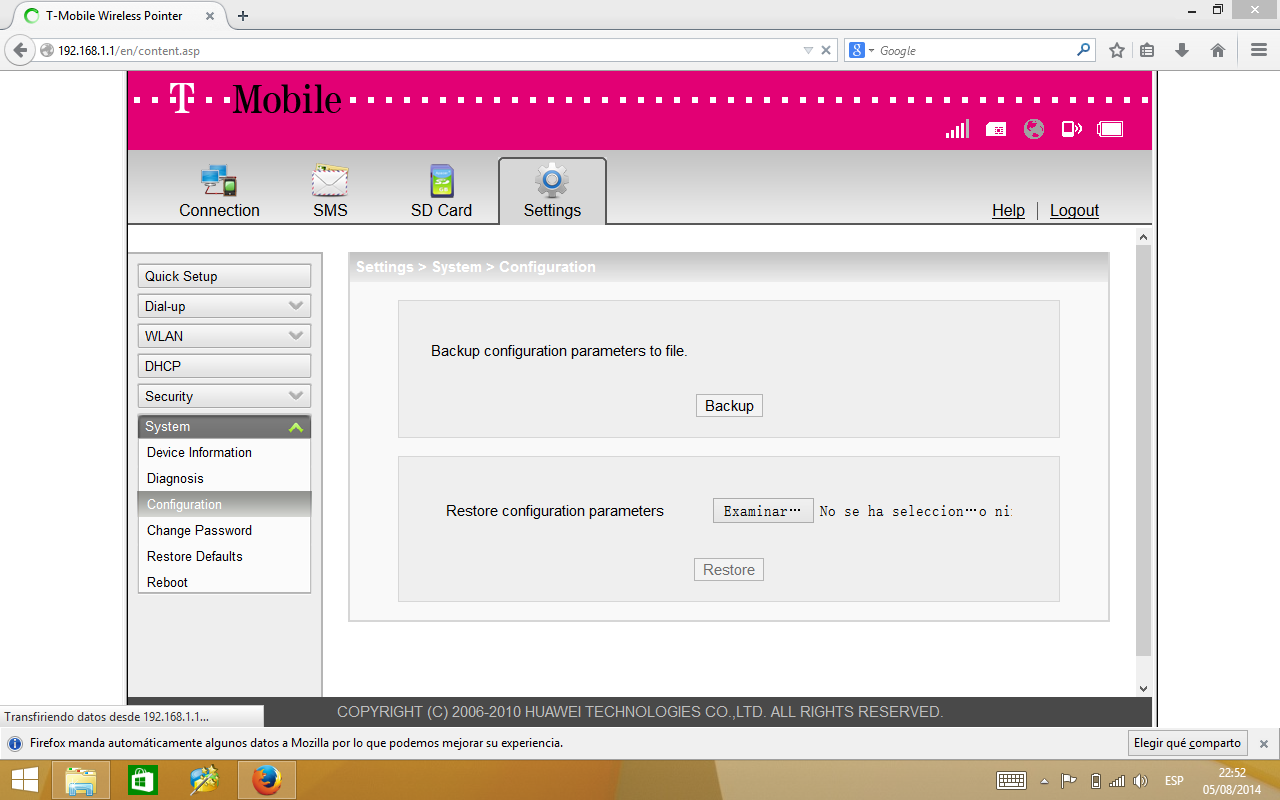Open the SD Card icon
Screen dimensions: 1280x800
pos(441,181)
